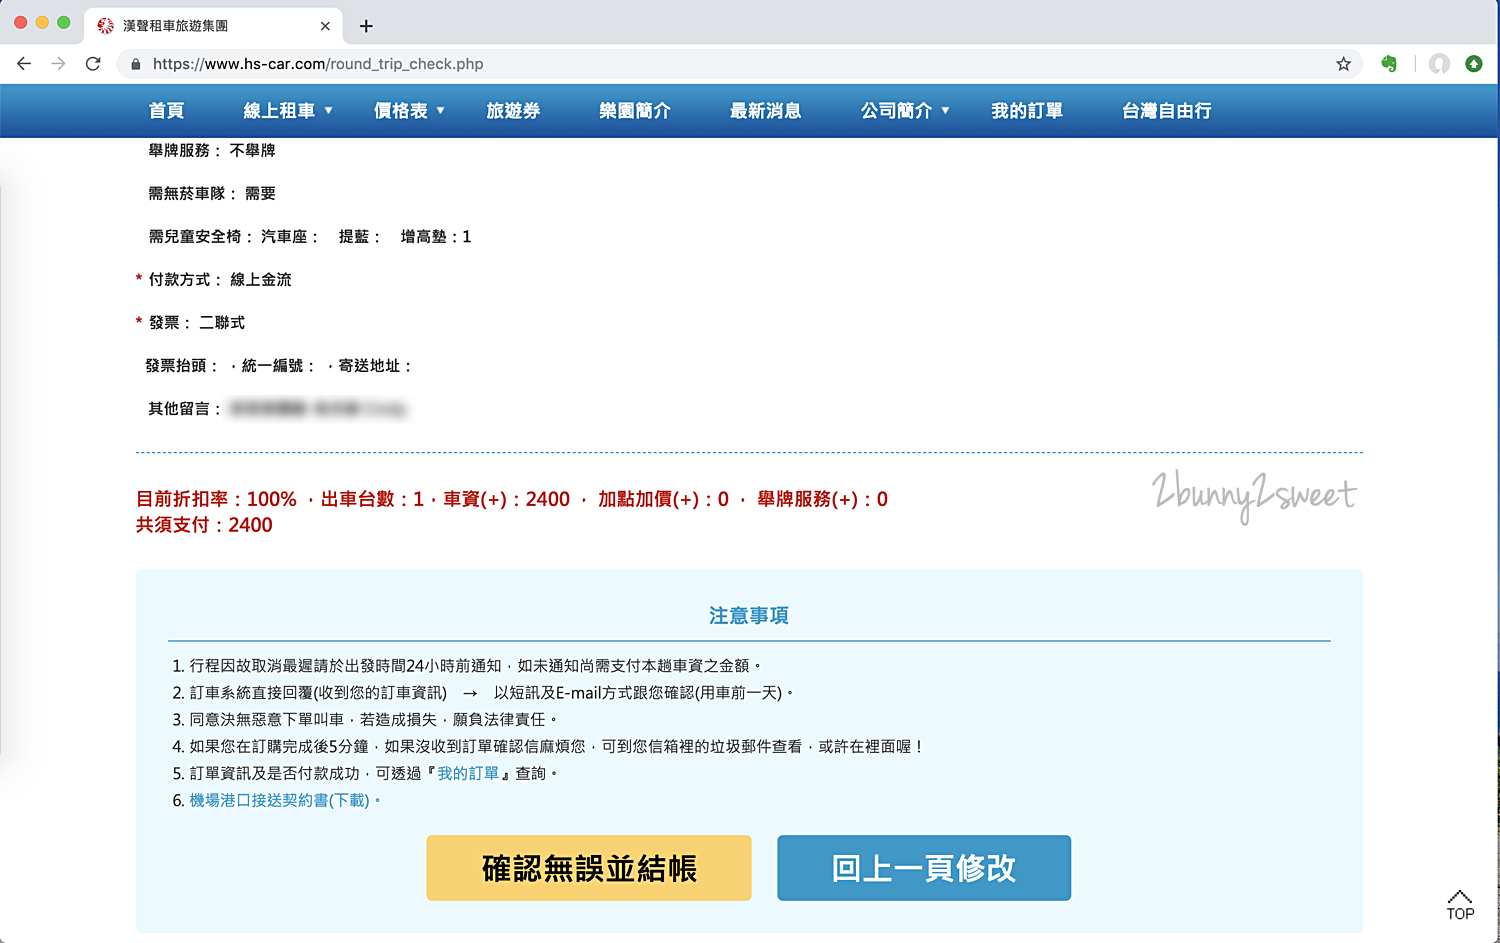
Task: Expand the 線上租車 dropdown menu
Action: (x=288, y=111)
